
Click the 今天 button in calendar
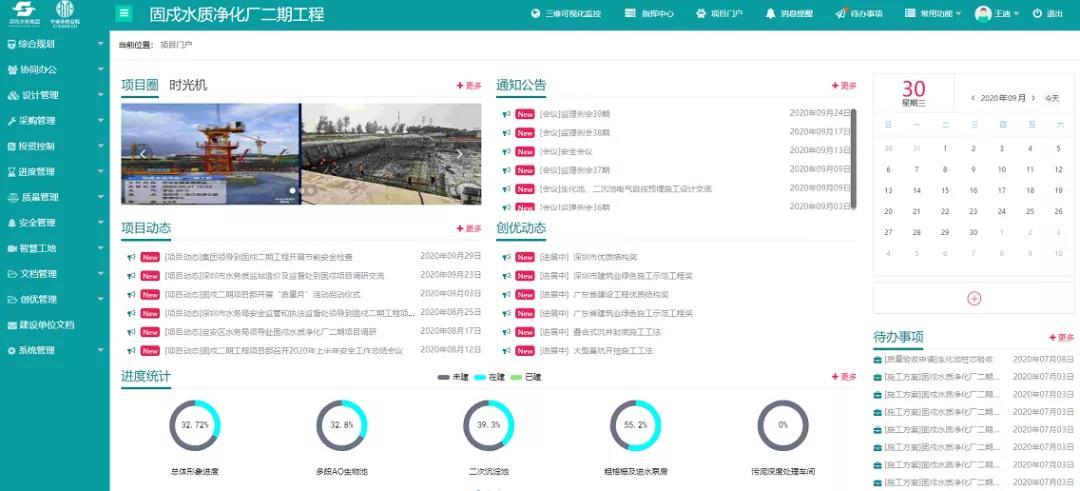[x=1051, y=98]
